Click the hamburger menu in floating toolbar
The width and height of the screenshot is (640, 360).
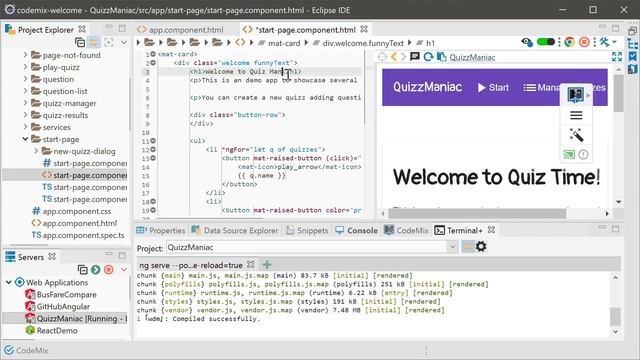coord(576,116)
